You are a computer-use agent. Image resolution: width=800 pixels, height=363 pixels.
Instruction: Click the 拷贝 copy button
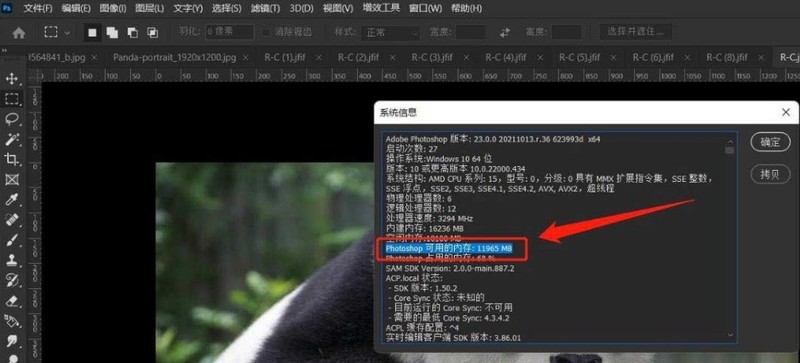click(x=769, y=175)
